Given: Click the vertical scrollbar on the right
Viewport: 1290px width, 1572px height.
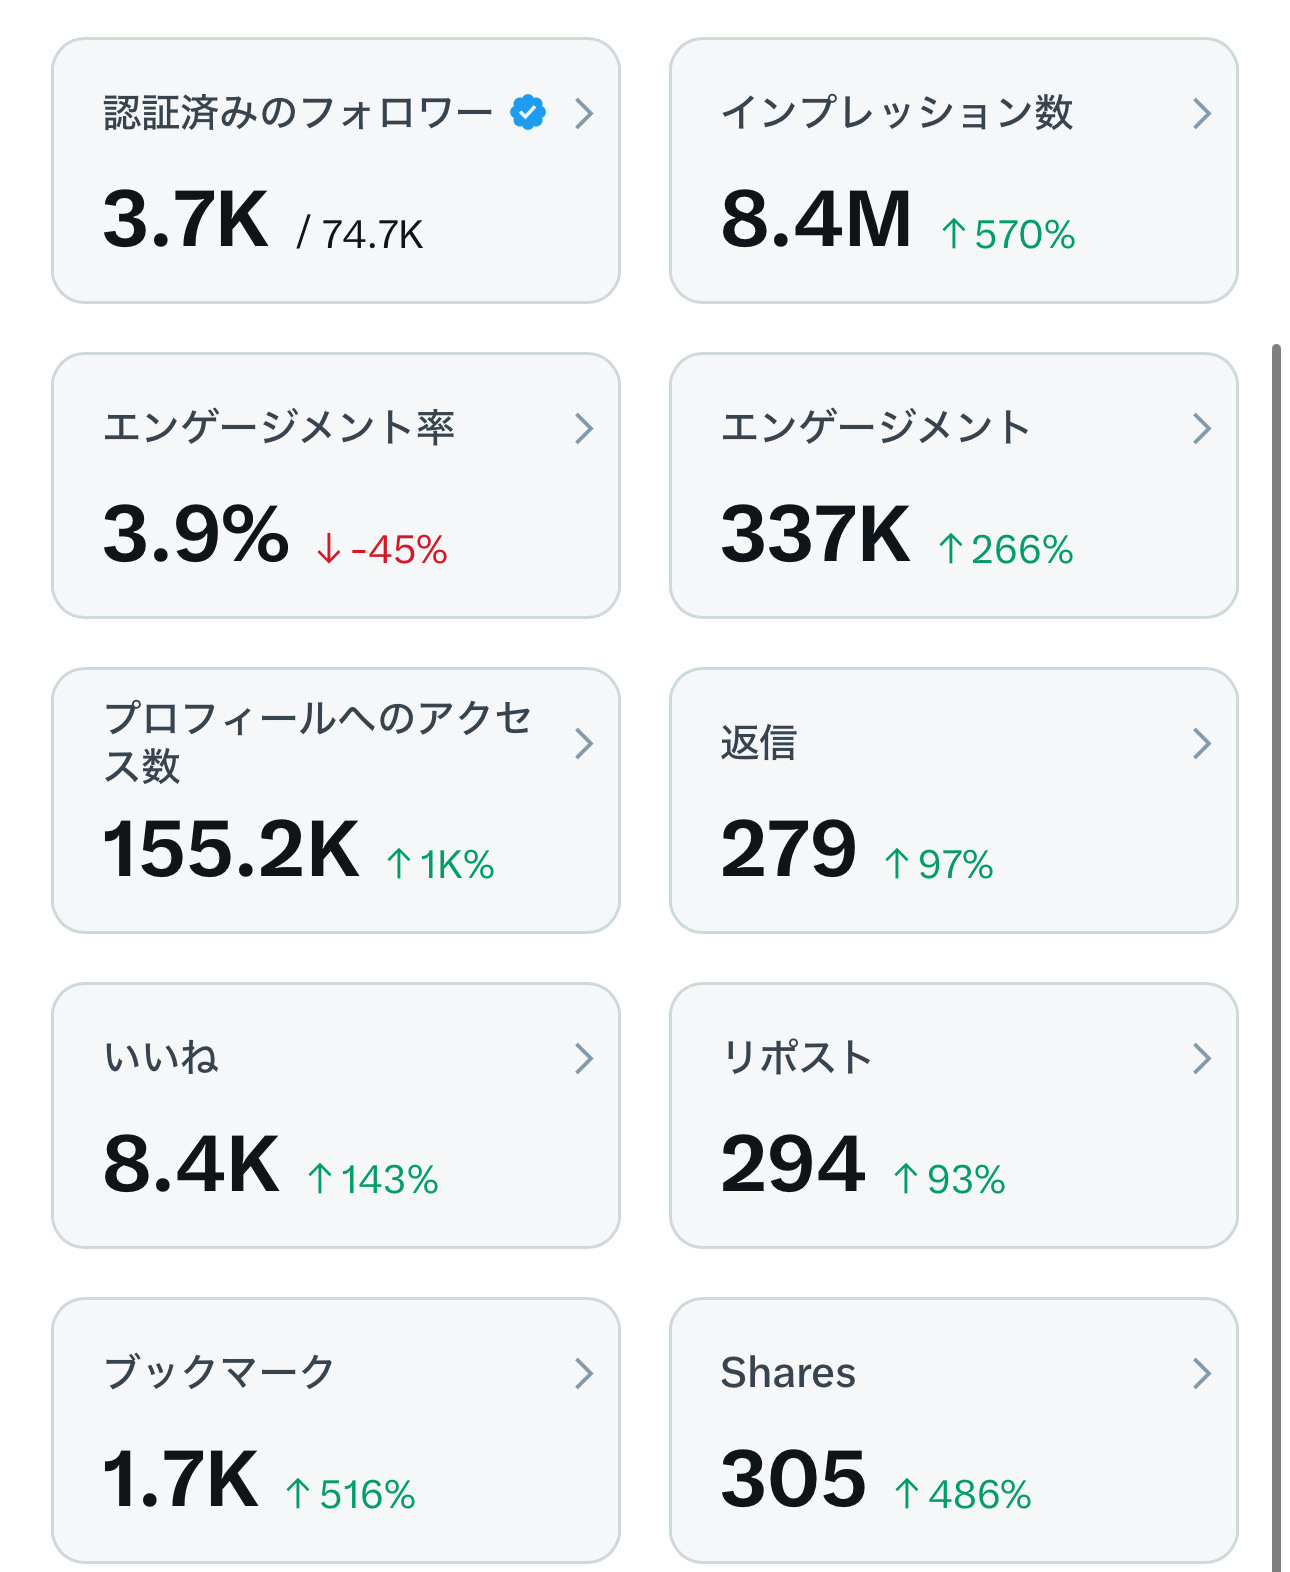Looking at the screenshot, I should click(1276, 900).
